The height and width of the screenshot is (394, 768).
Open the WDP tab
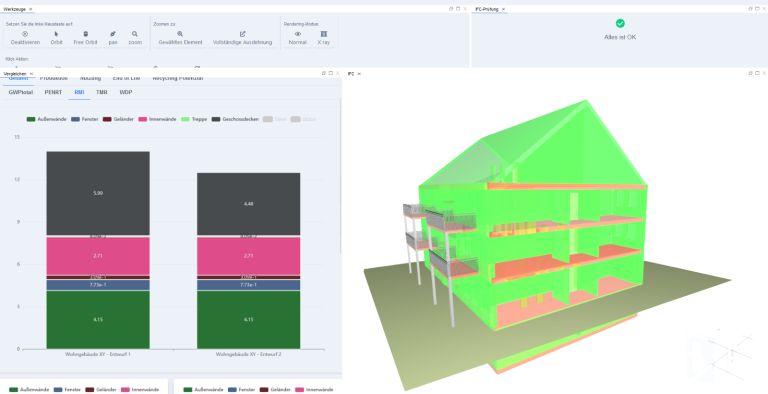(126, 92)
